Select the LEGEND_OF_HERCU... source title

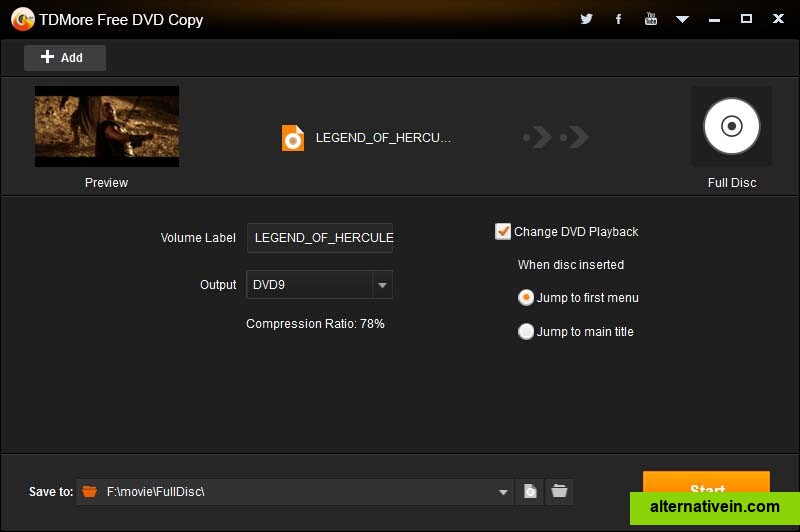point(383,138)
